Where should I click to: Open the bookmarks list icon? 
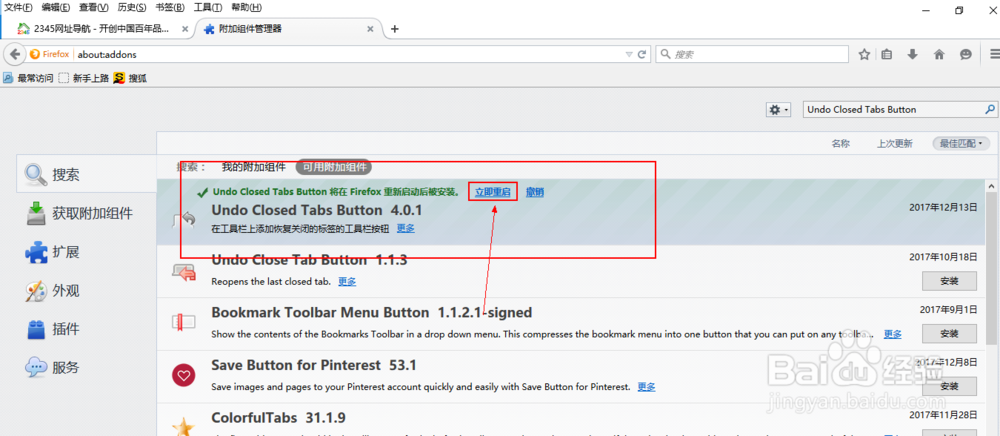(886, 55)
